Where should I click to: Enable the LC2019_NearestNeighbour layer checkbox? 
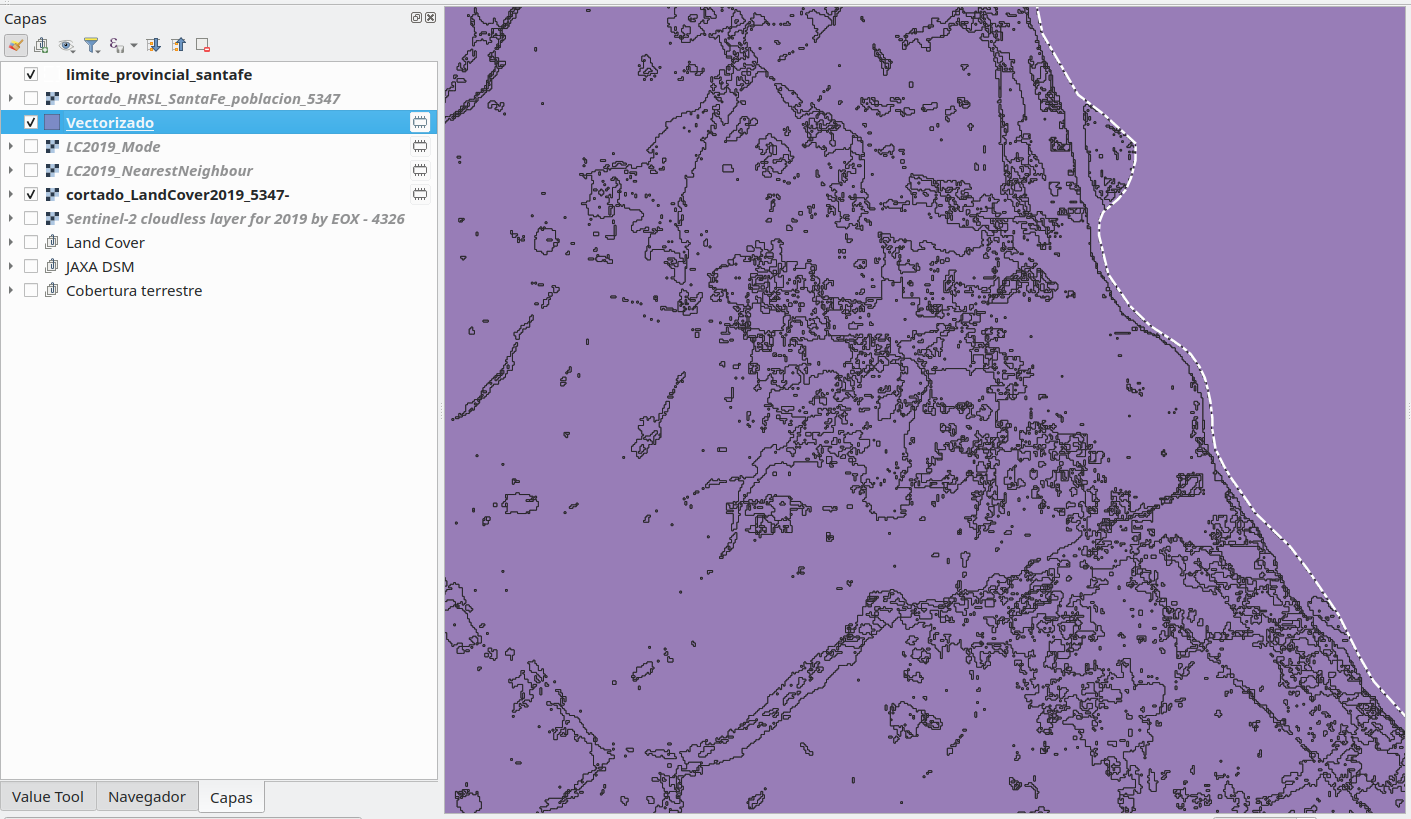click(31, 170)
